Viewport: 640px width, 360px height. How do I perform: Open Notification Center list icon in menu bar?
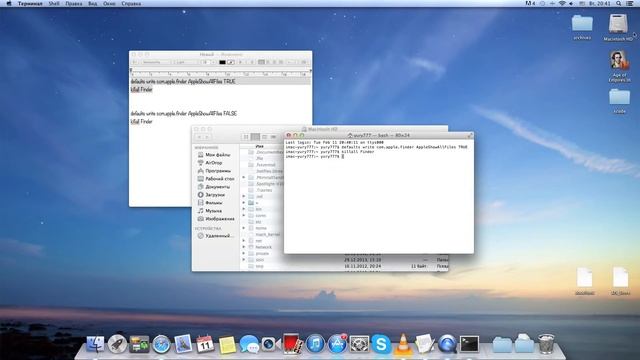pyautogui.click(x=630, y=3)
